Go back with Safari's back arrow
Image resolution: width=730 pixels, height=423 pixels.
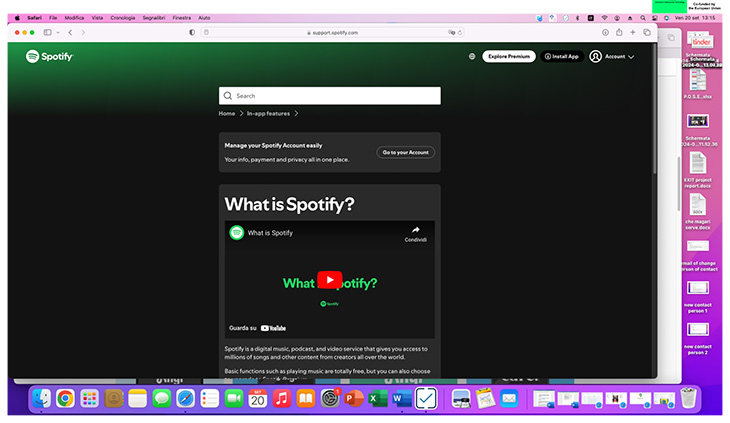tap(70, 33)
